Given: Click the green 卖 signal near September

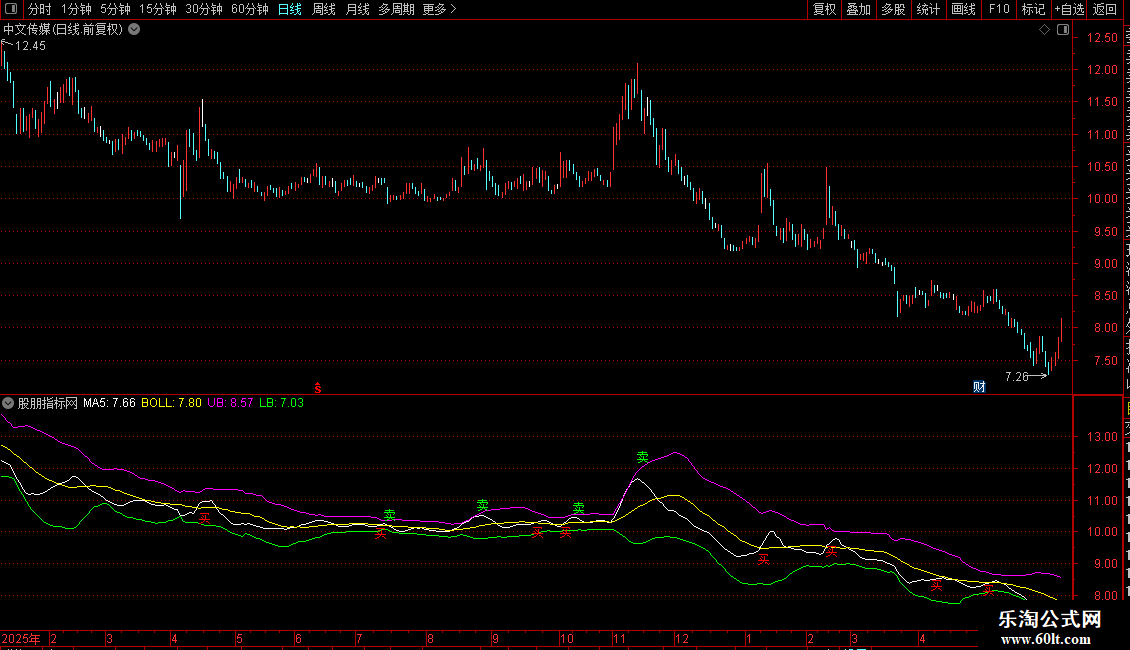Looking at the screenshot, I should point(483,505).
